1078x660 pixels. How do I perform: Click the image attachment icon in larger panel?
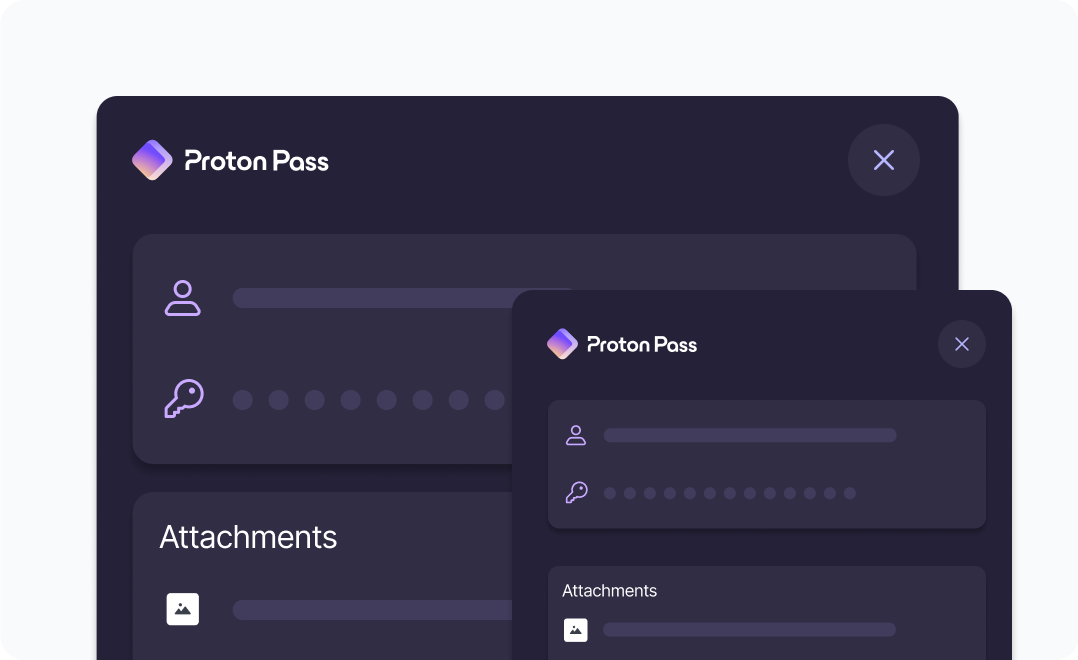click(x=183, y=609)
